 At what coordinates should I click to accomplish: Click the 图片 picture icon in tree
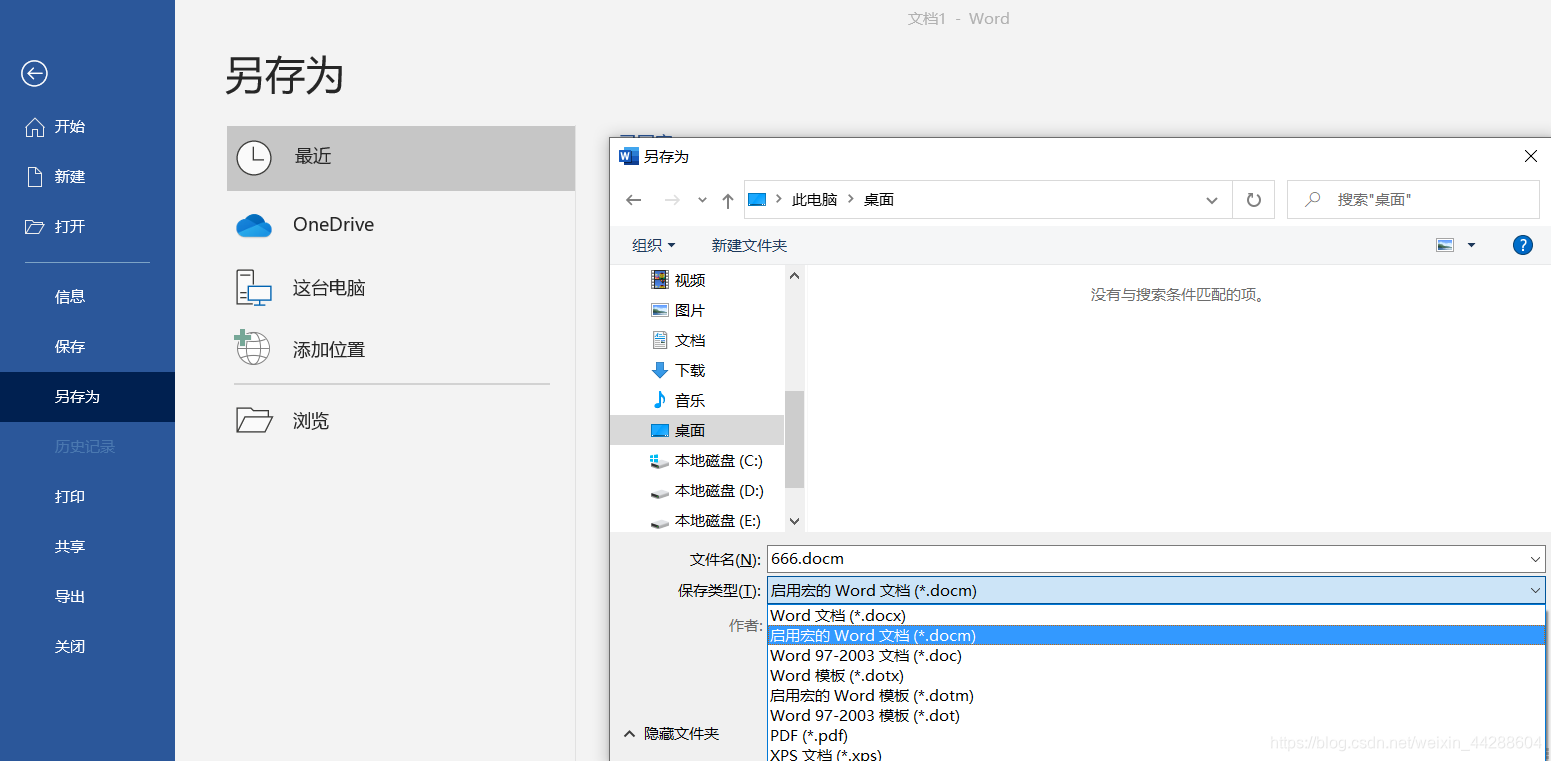[659, 310]
